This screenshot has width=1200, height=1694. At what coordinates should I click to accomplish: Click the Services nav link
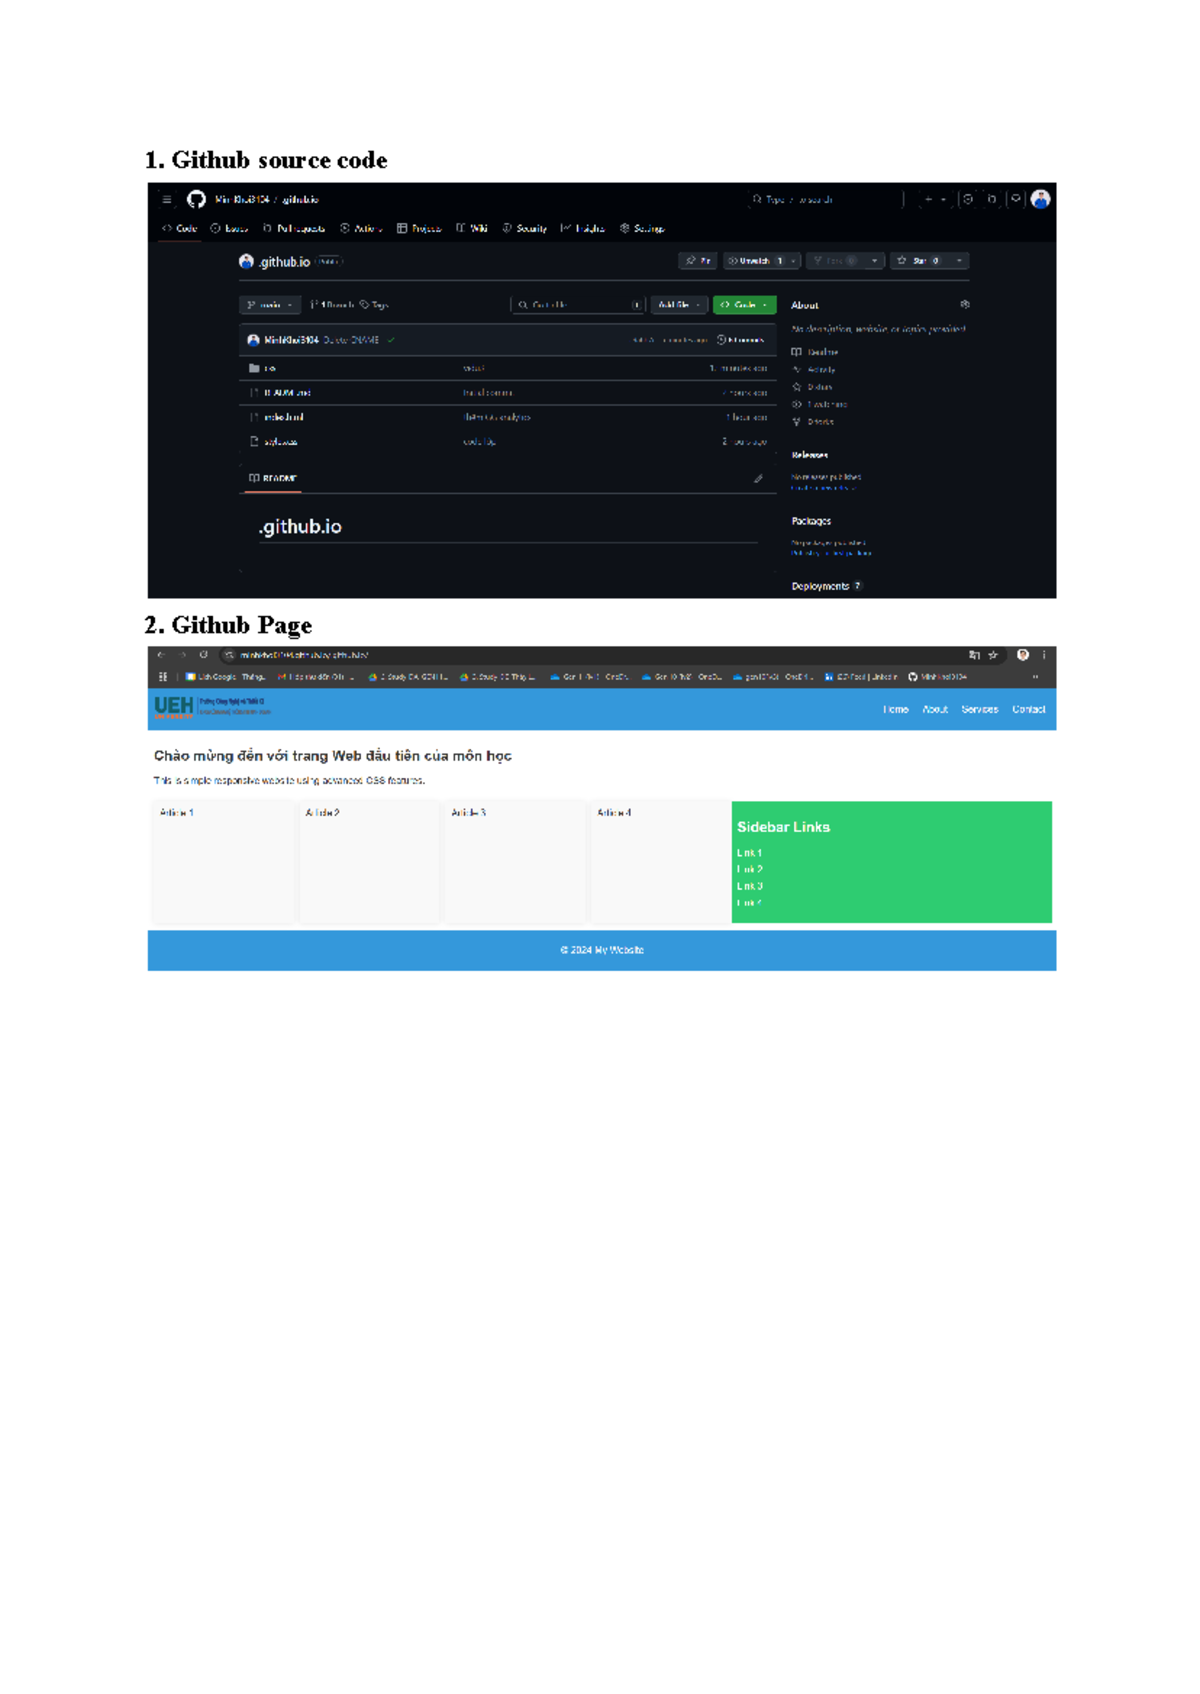pyautogui.click(x=980, y=709)
